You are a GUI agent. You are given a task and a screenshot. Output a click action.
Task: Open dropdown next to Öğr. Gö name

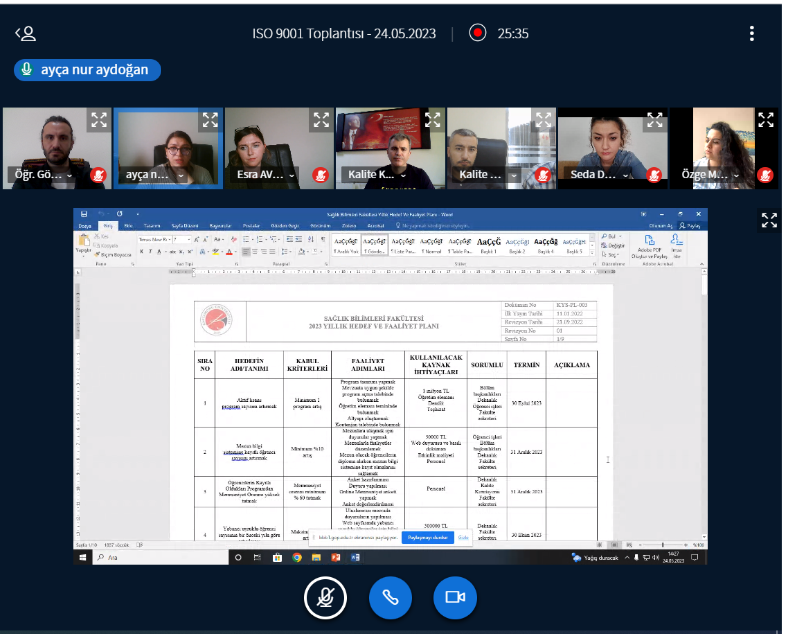click(x=70, y=175)
